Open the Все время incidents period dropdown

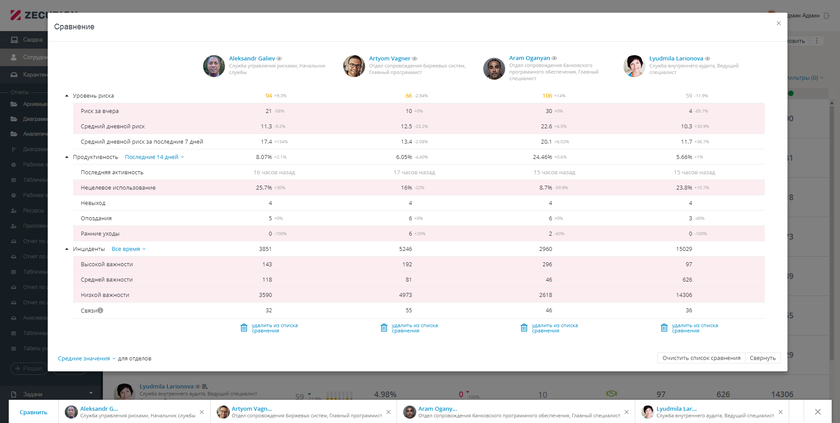coord(128,249)
